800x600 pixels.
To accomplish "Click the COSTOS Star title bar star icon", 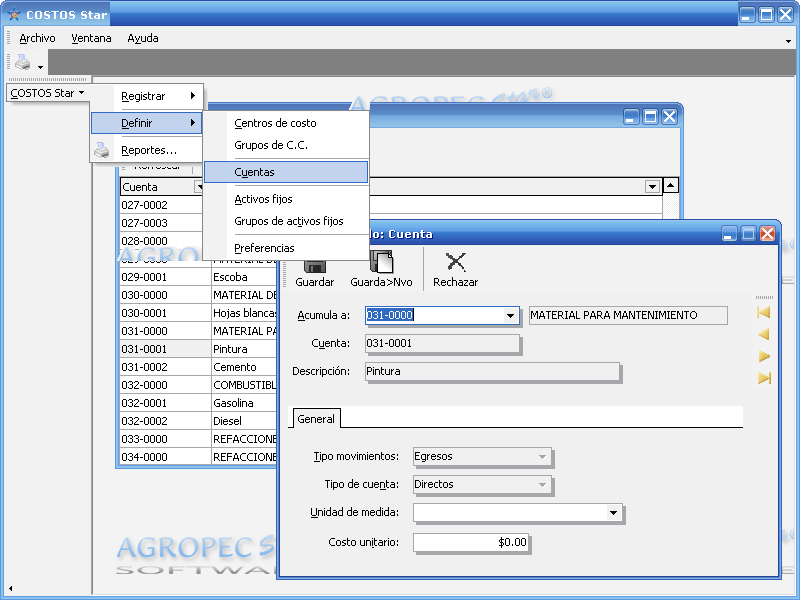I will (14, 14).
